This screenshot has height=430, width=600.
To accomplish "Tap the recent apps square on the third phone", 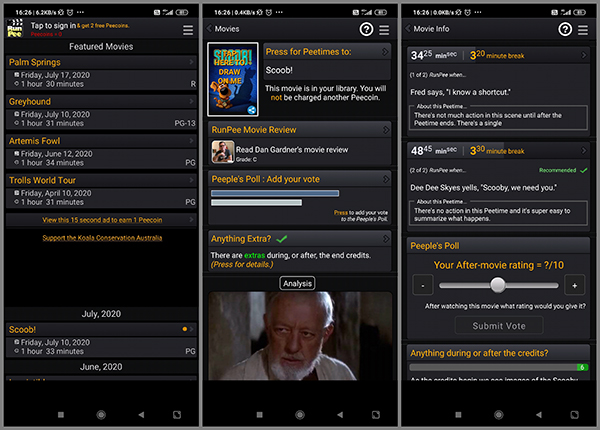I will point(458,415).
